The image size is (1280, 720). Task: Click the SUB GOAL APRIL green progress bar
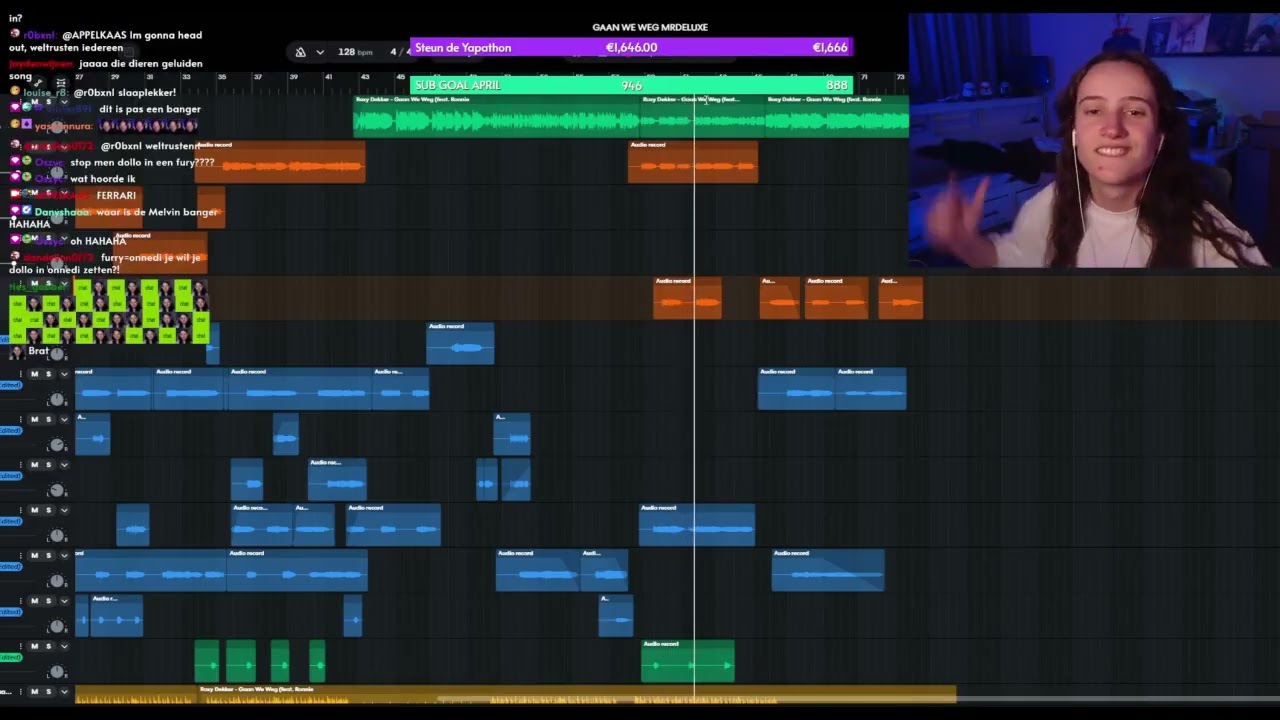click(631, 85)
